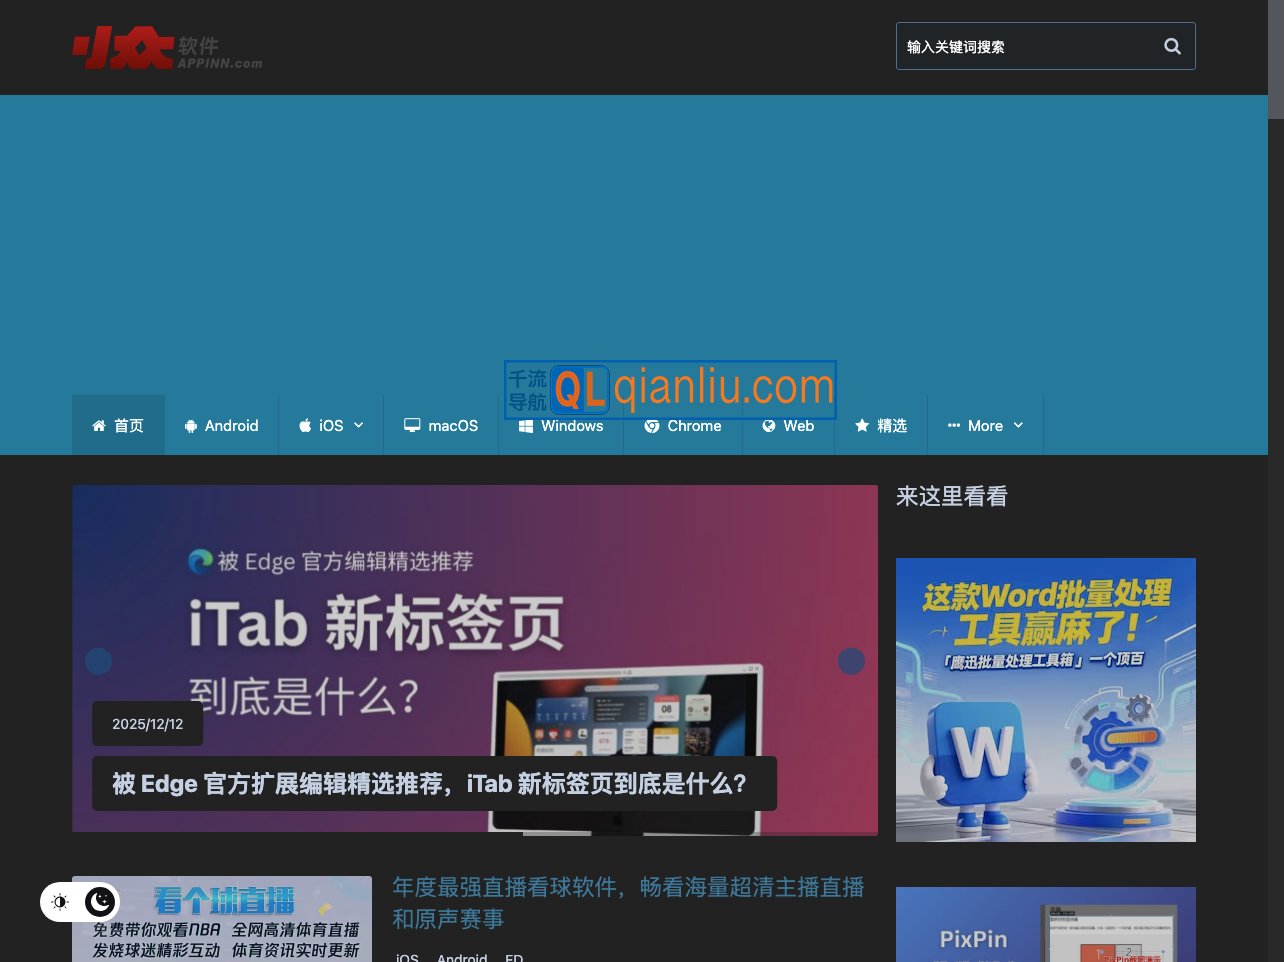
Task: Click the Windows logo icon in the navbar
Action: point(524,425)
